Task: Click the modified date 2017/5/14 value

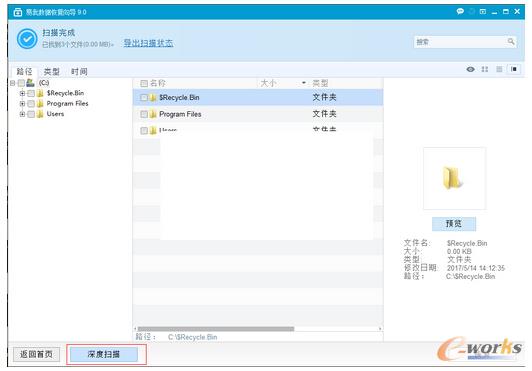Action: click(476, 268)
